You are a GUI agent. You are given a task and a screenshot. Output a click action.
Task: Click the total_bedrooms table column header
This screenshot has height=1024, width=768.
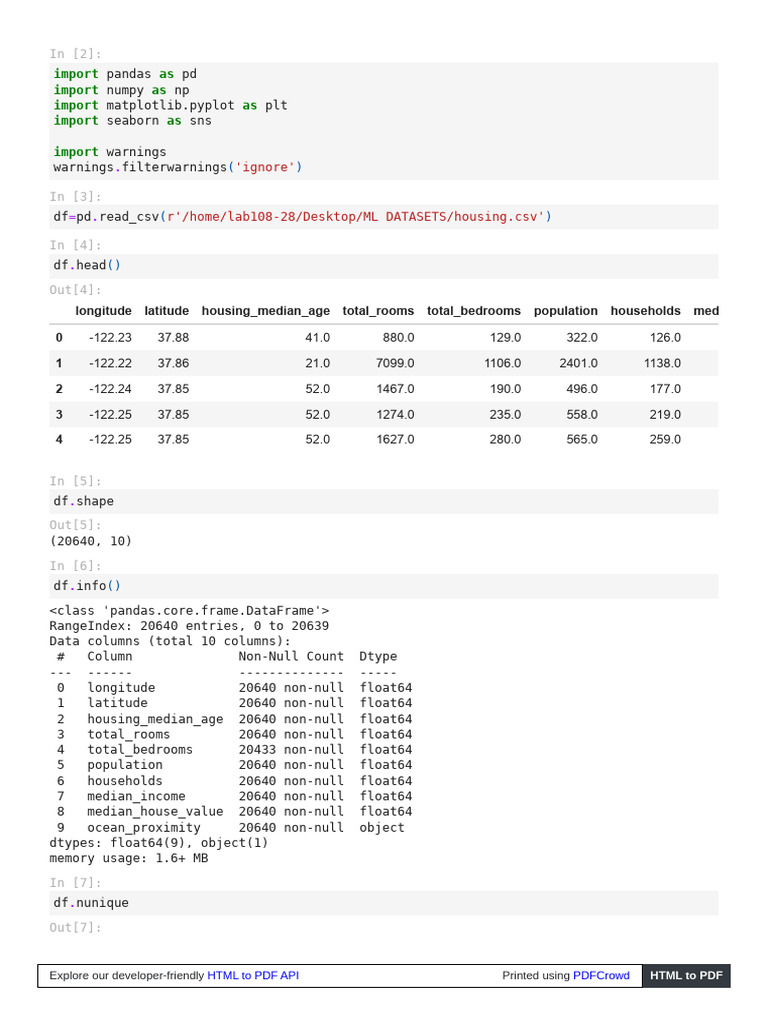pyautogui.click(x=474, y=311)
